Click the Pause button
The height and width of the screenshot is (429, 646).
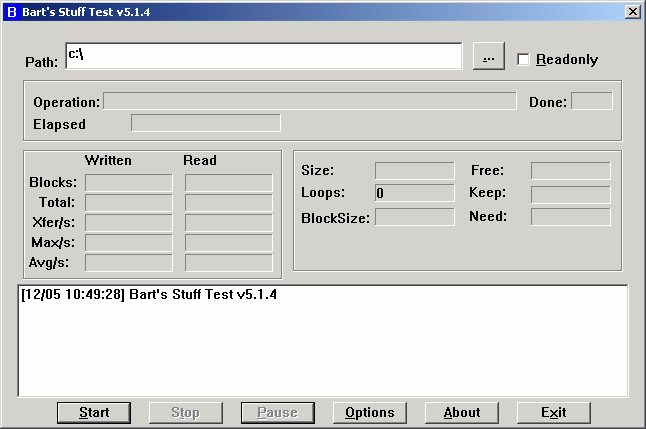278,412
